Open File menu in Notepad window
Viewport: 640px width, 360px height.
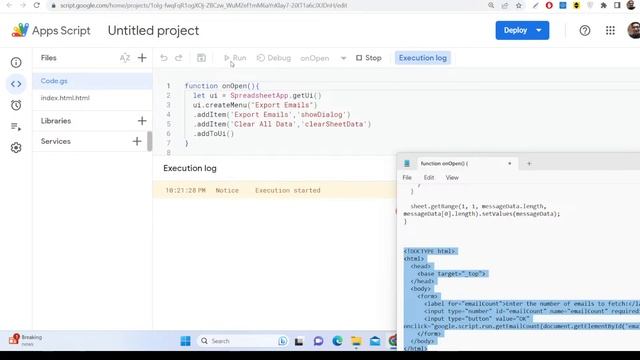(407, 178)
